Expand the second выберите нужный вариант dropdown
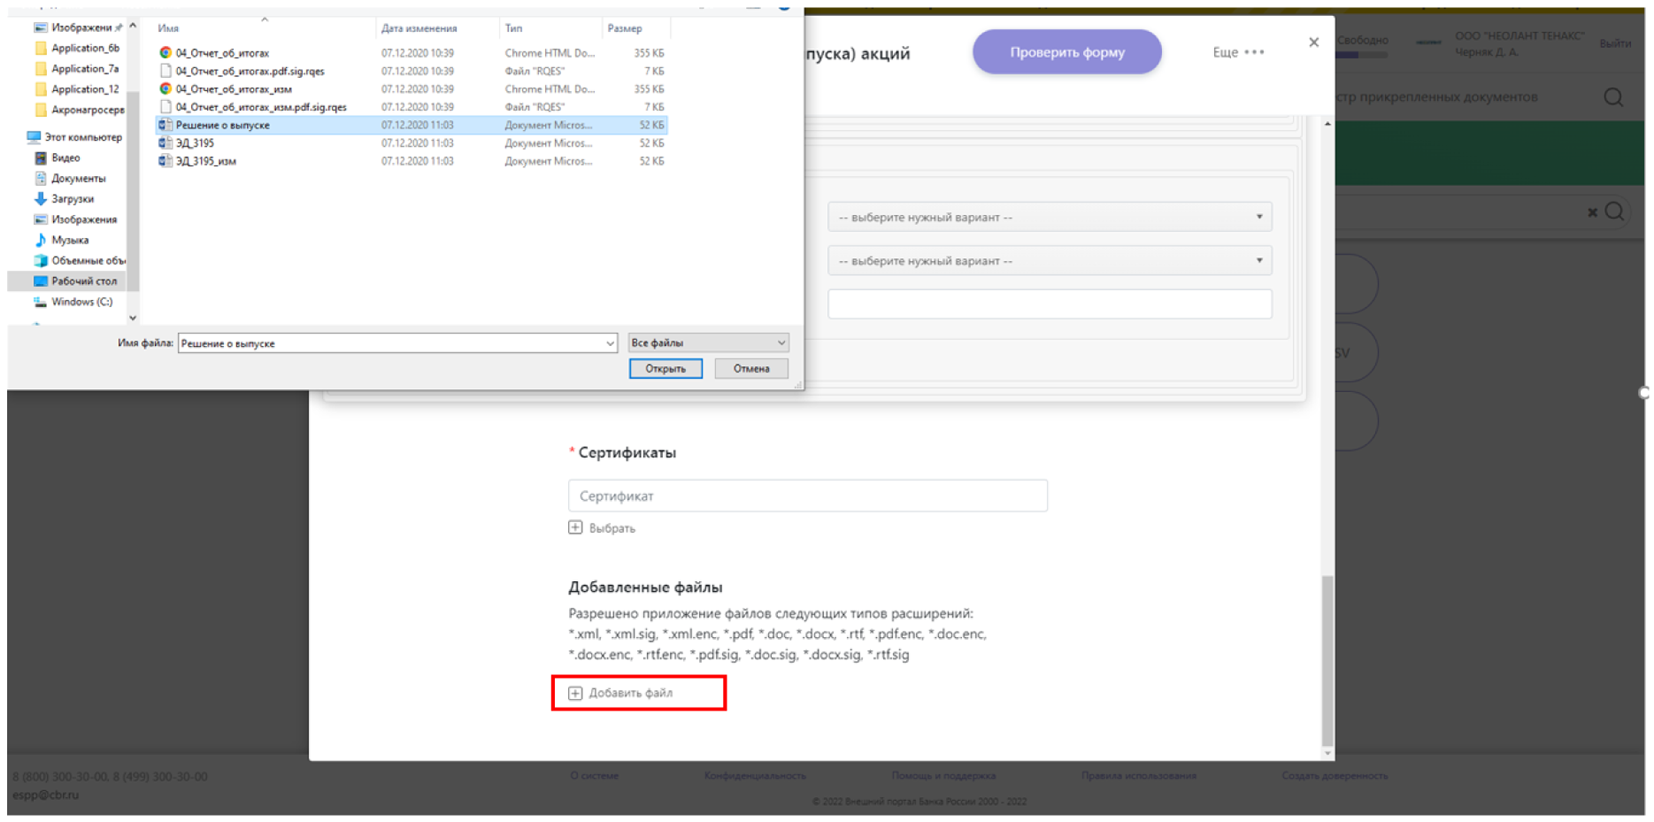Screen dimensions: 1654x822 coord(1049,261)
